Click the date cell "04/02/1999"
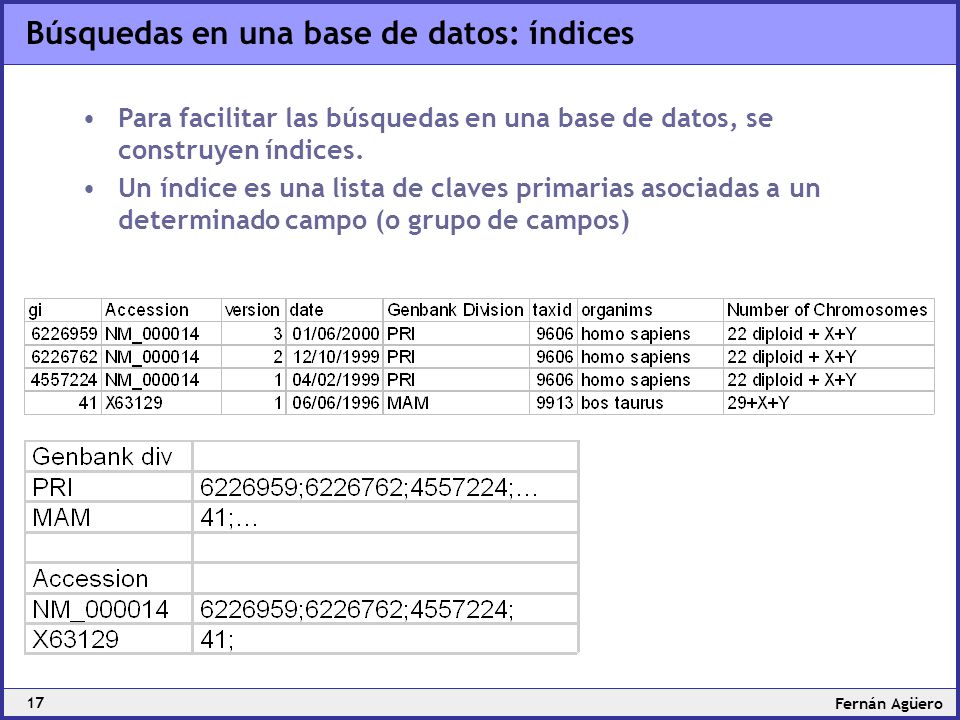 click(336, 380)
